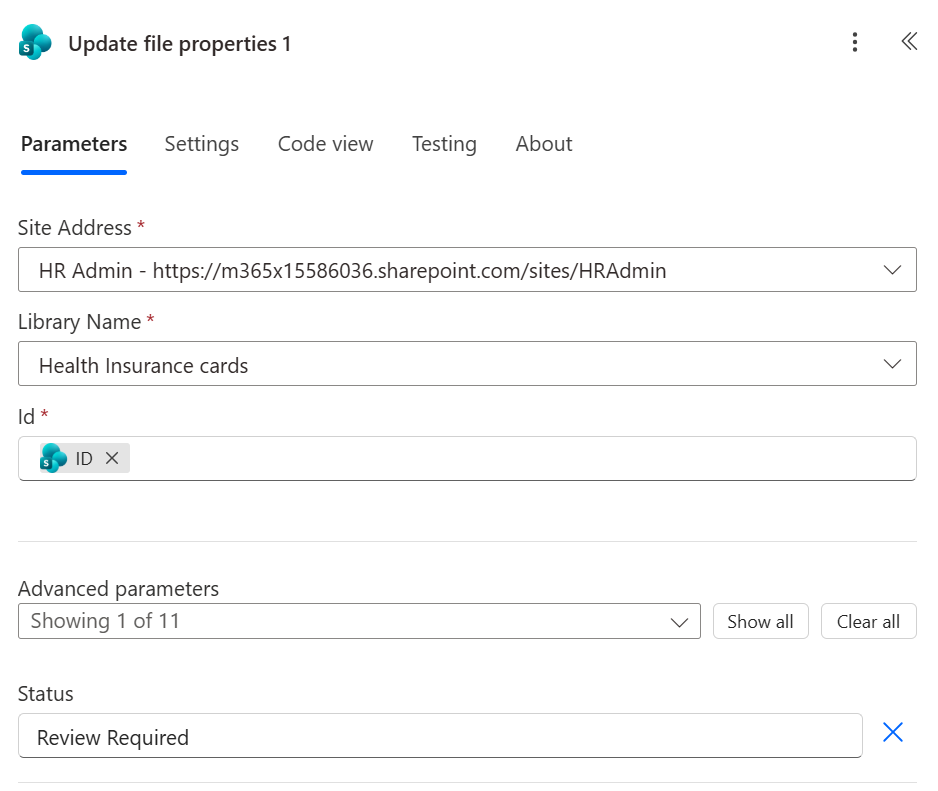Image resolution: width=938 pixels, height=791 pixels.
Task: Click into the Id input field
Action: [x=467, y=458]
